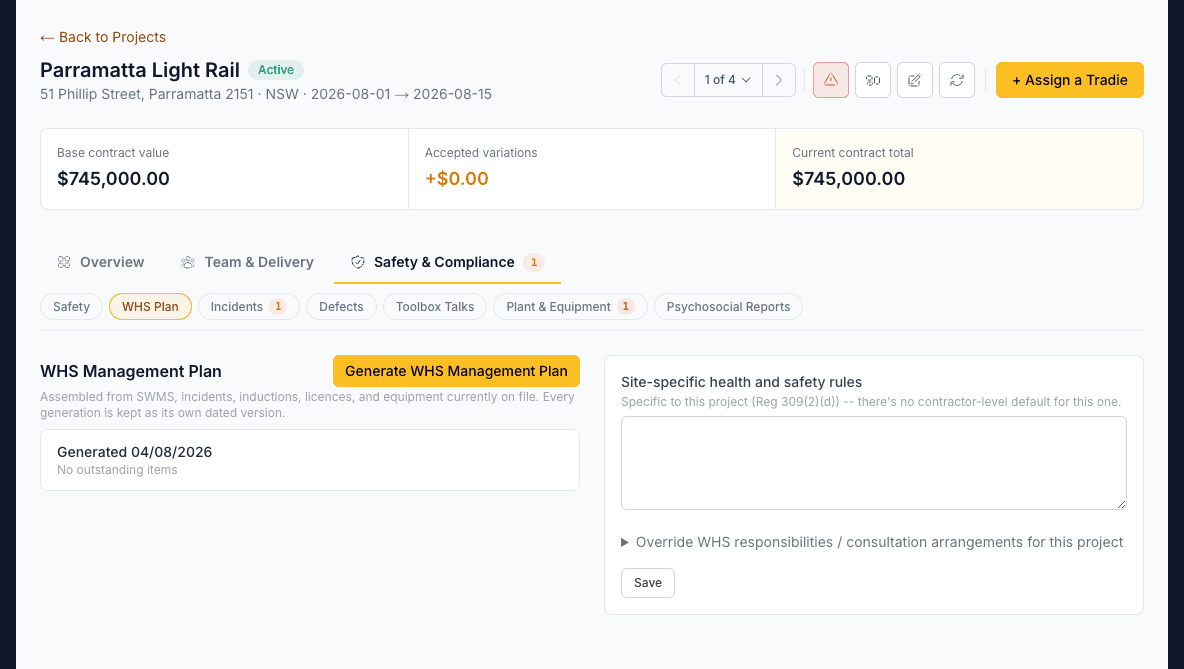
Task: Expand Override WHS responsibilities disclosure
Action: pyautogui.click(x=872, y=542)
